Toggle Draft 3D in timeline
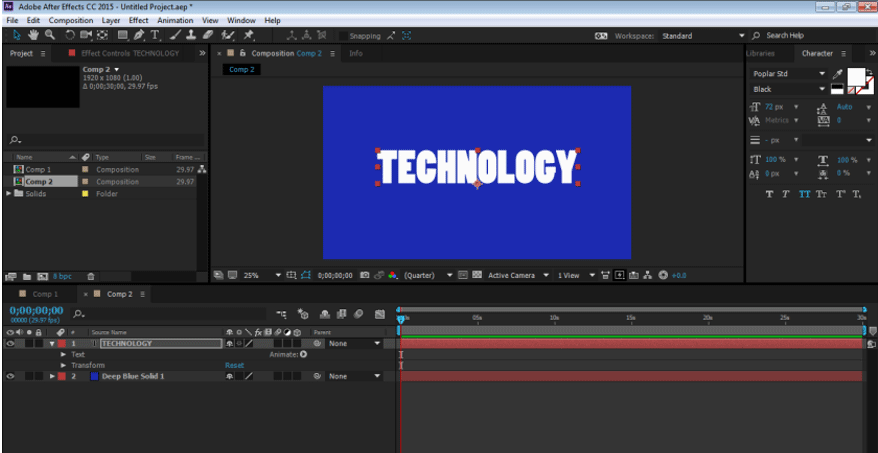This screenshot has height=453, width=878. point(303,314)
